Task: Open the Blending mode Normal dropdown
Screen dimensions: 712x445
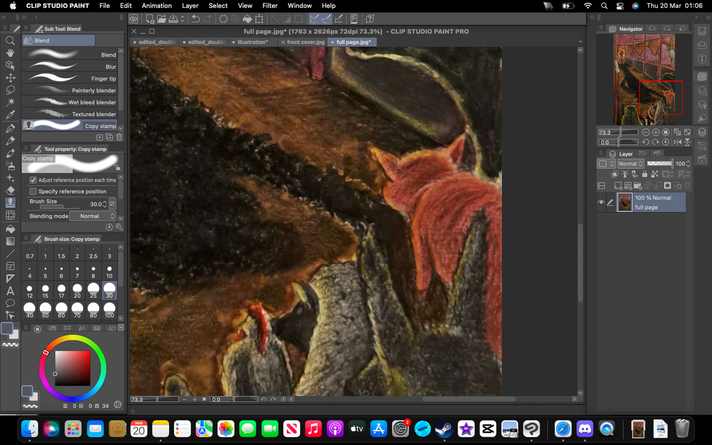Action: pyautogui.click(x=93, y=216)
